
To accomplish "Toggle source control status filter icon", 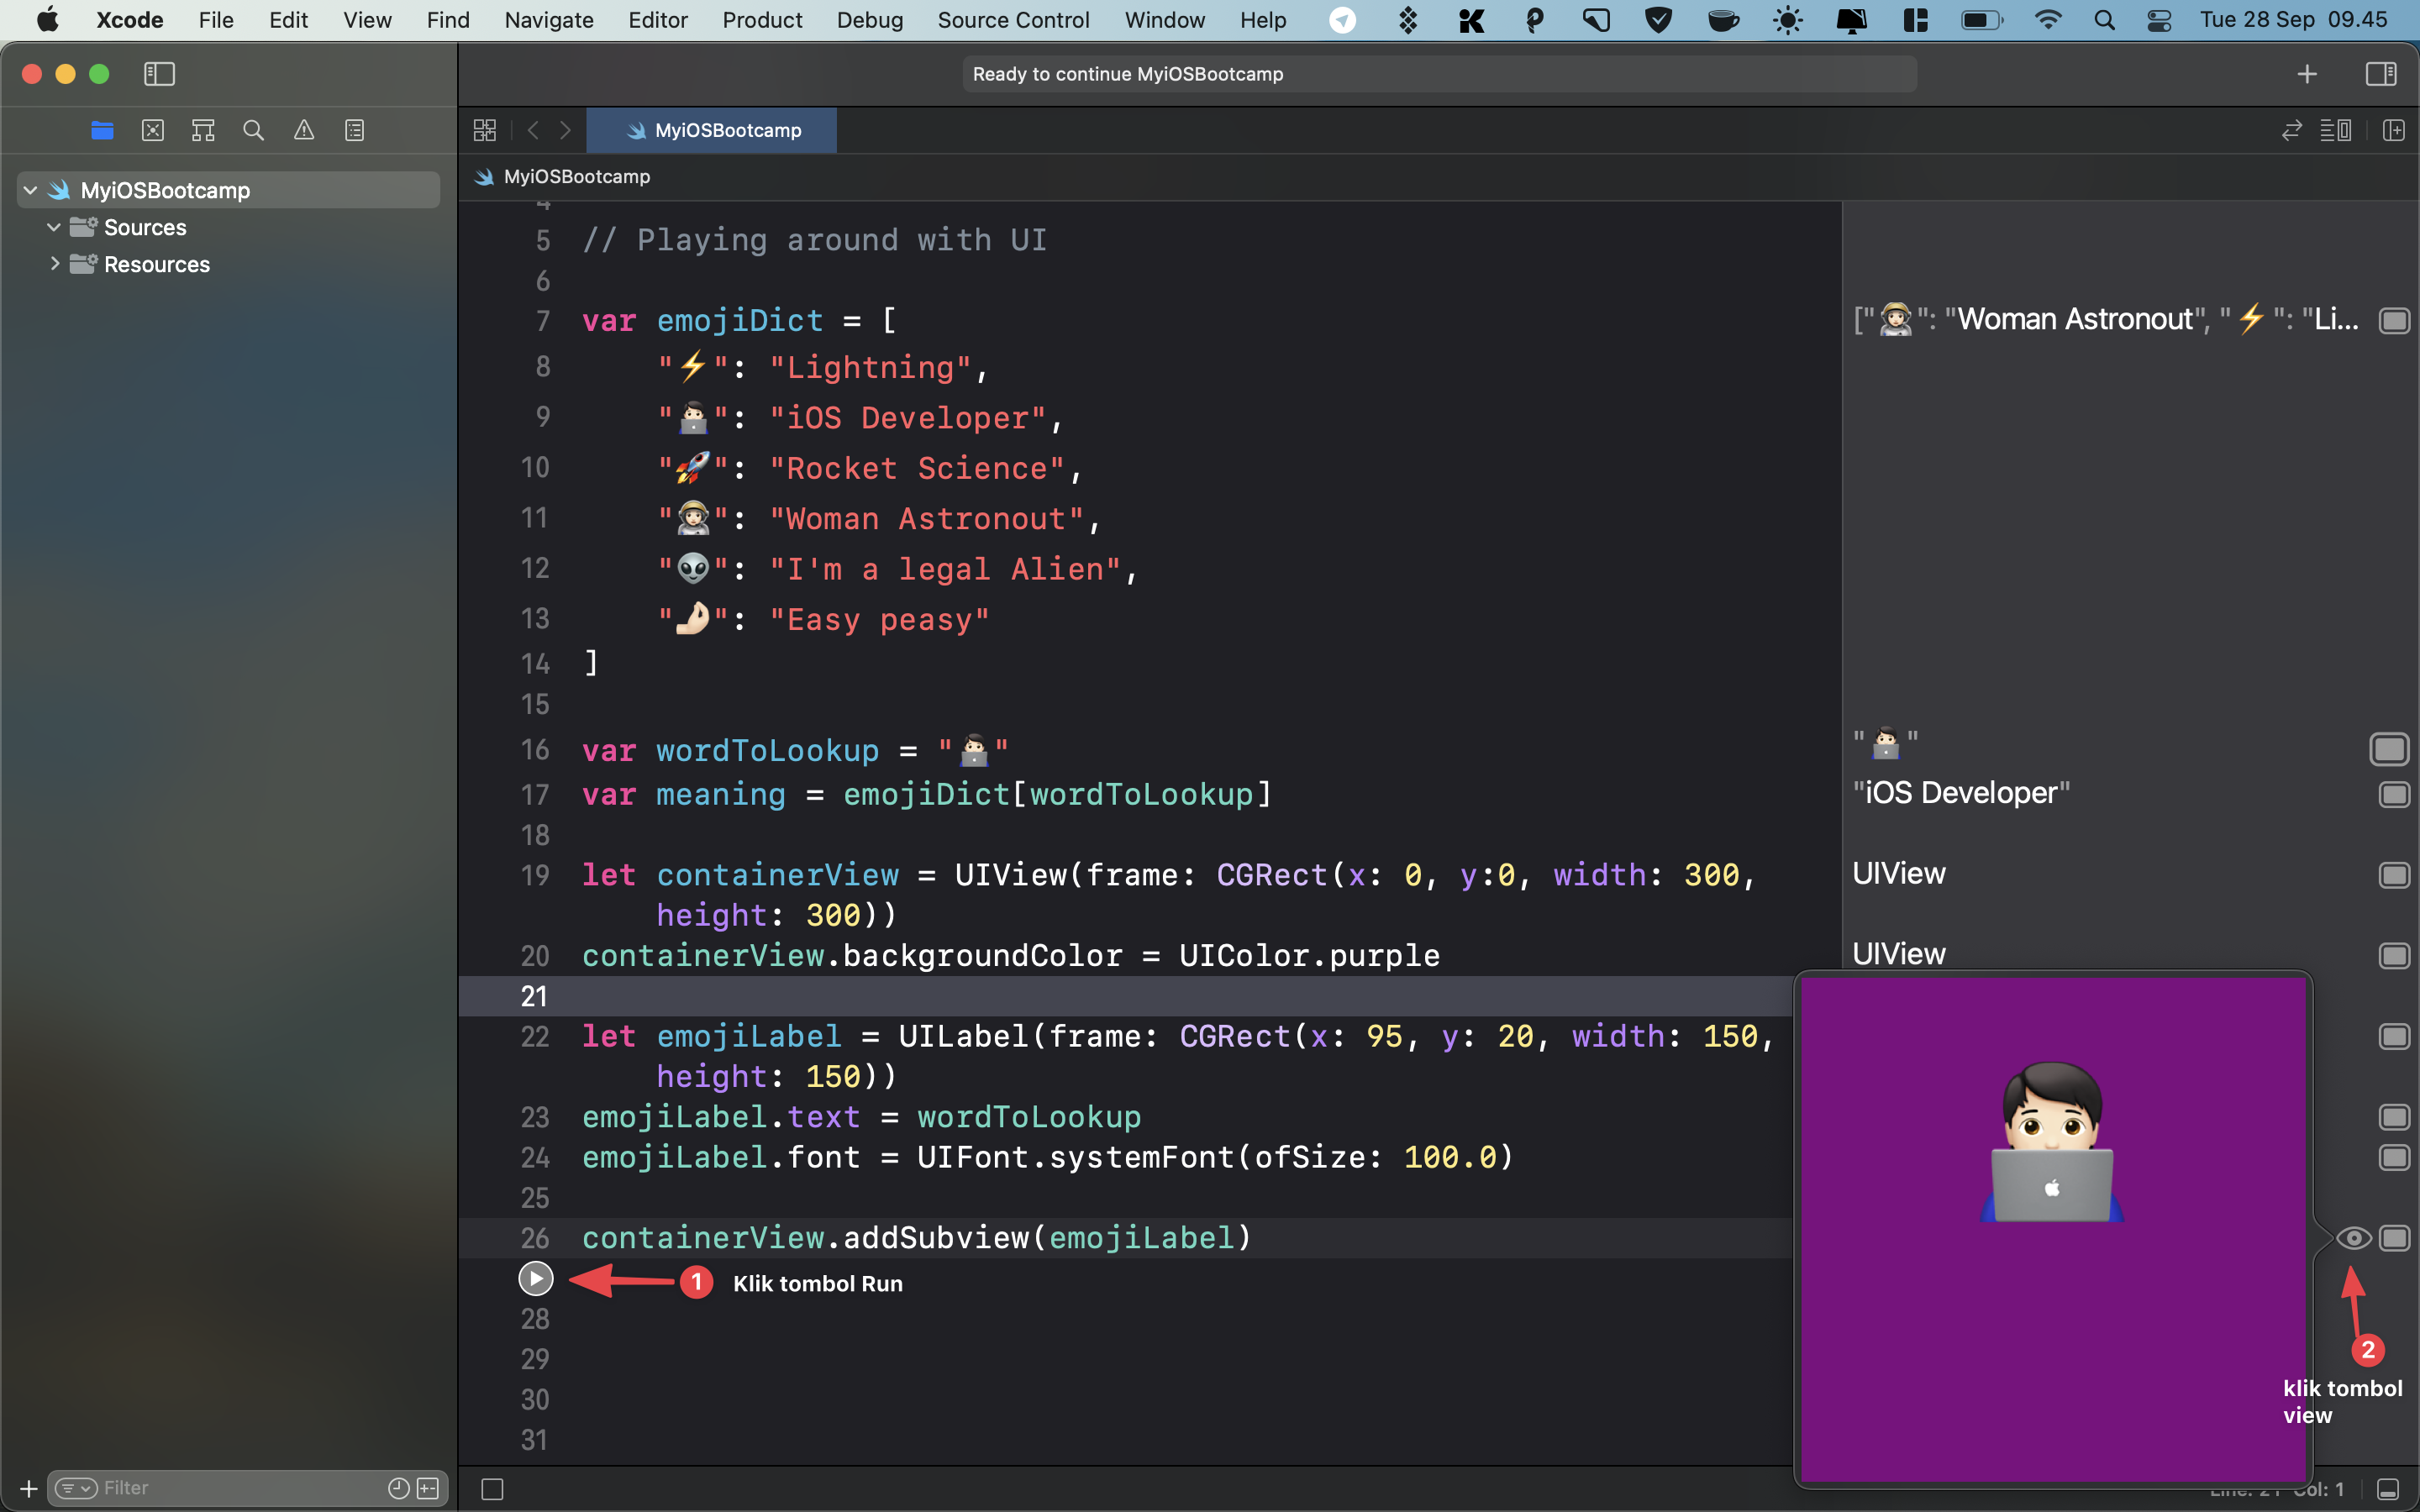I will (x=428, y=1488).
